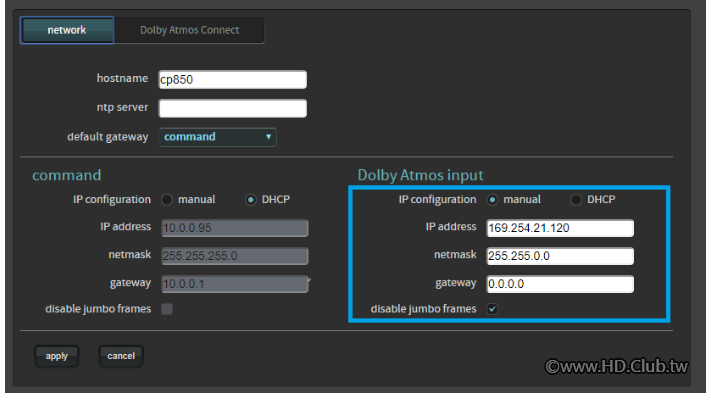Choose DHCP for Dolby Atmos input
The image size is (711, 400).
[x=576, y=200]
